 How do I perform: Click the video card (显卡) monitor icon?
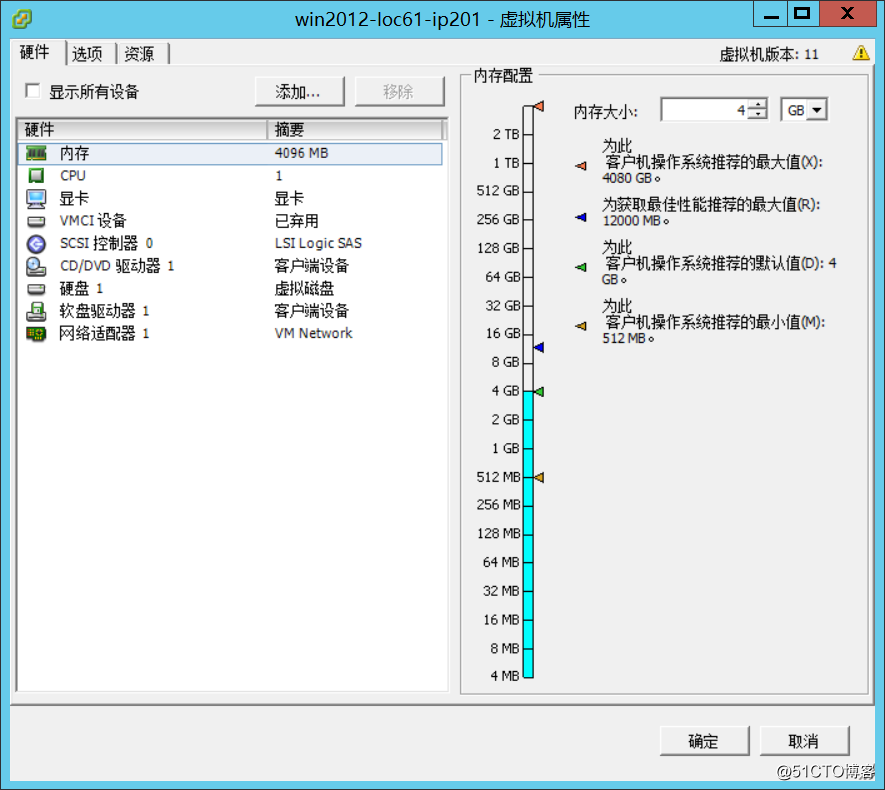point(36,199)
